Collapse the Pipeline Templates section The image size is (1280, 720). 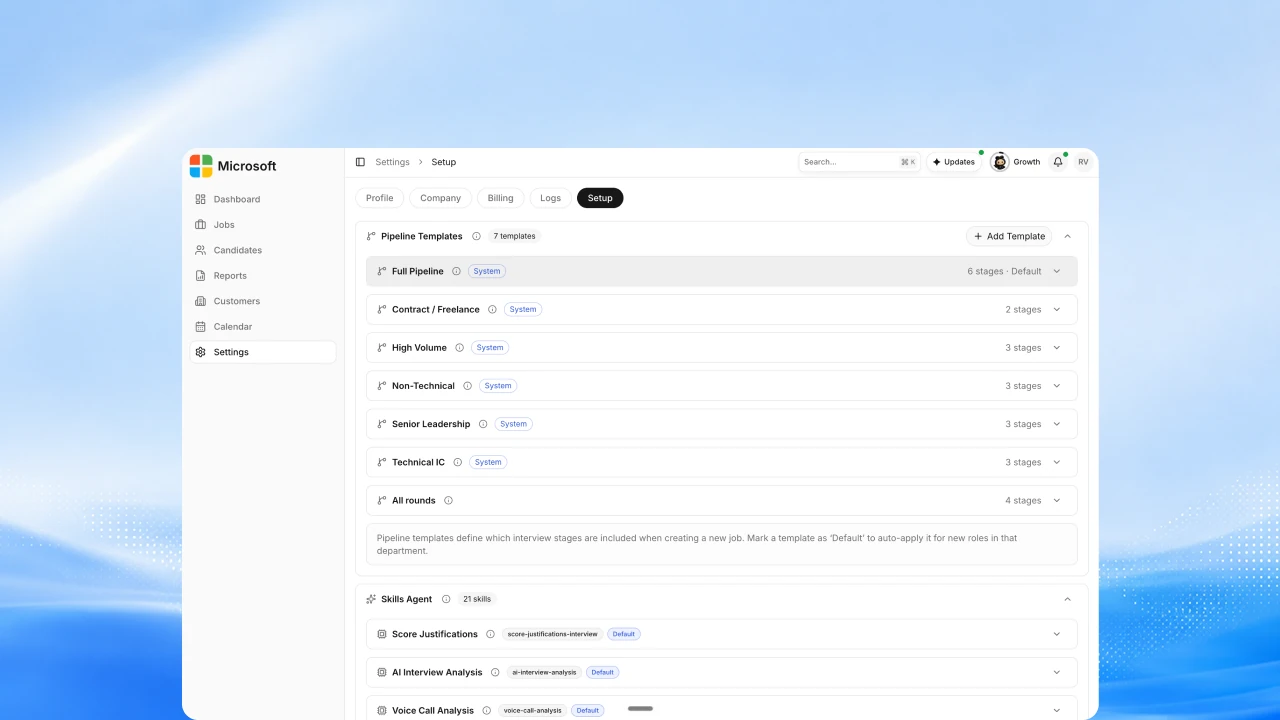[1067, 237]
